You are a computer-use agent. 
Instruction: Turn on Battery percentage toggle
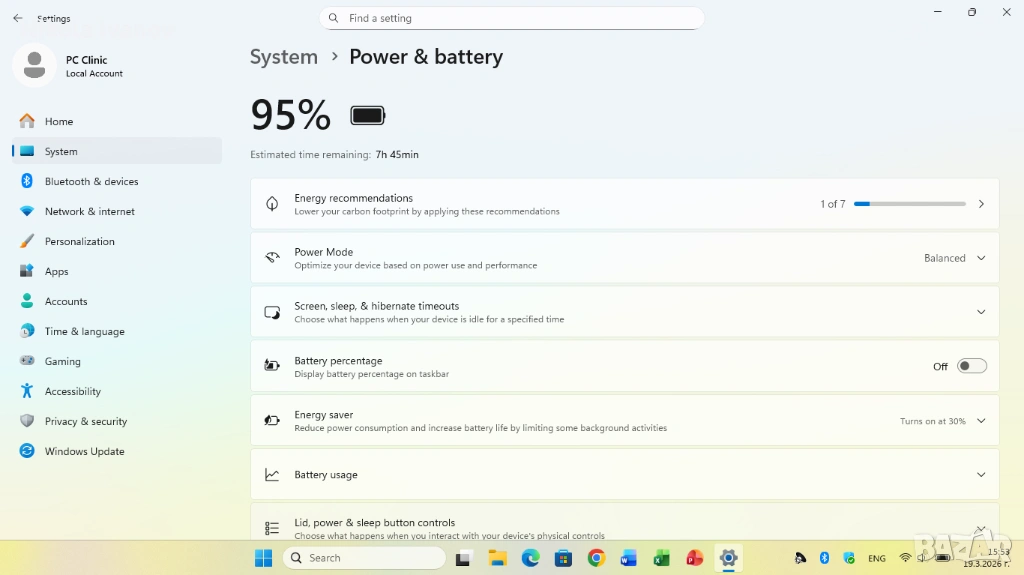[971, 366]
